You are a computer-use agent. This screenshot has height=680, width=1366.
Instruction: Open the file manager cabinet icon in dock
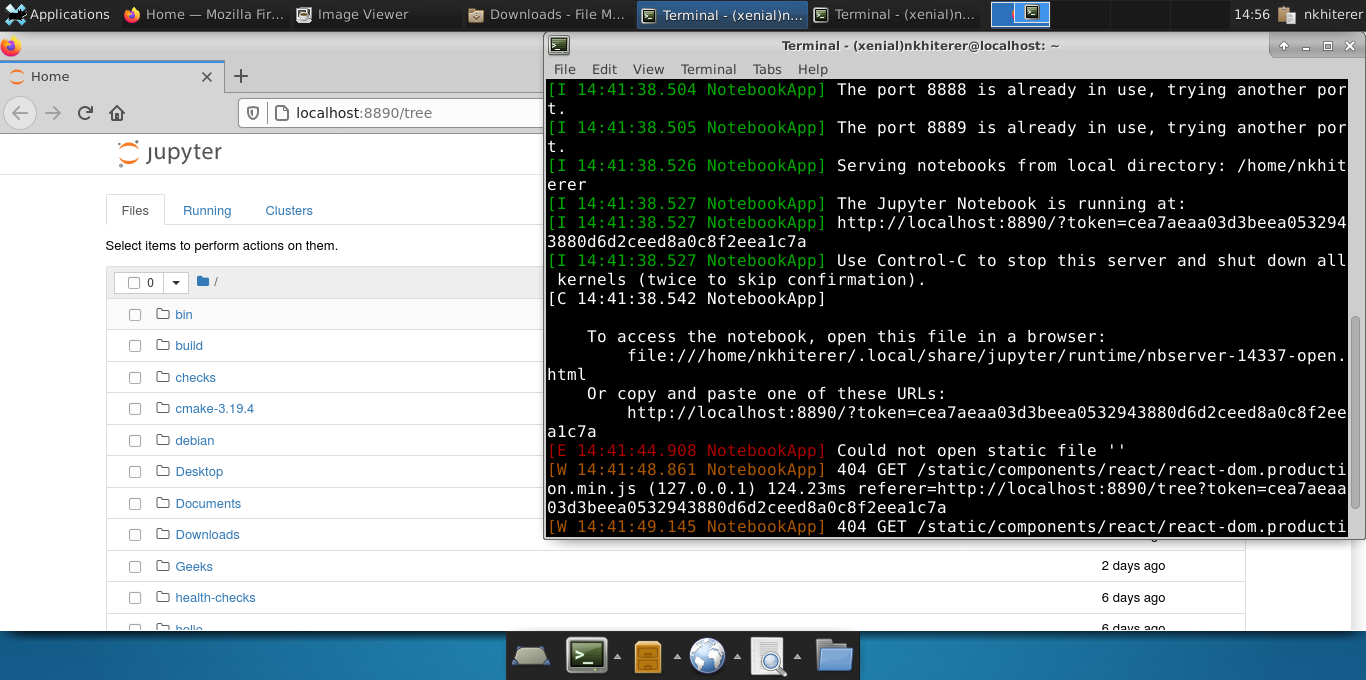(x=648, y=656)
